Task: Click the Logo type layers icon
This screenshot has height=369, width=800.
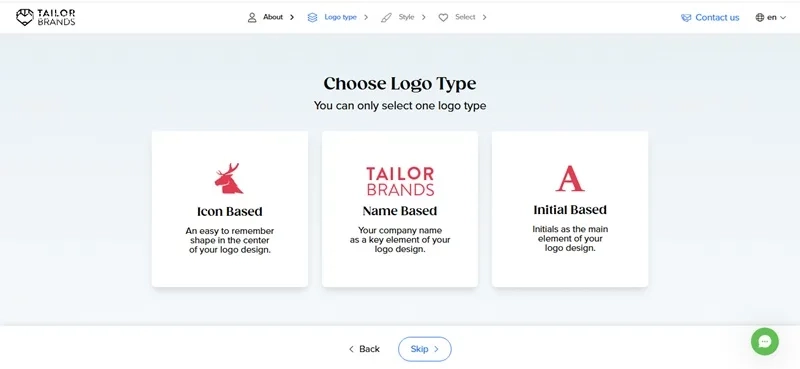Action: click(x=312, y=17)
